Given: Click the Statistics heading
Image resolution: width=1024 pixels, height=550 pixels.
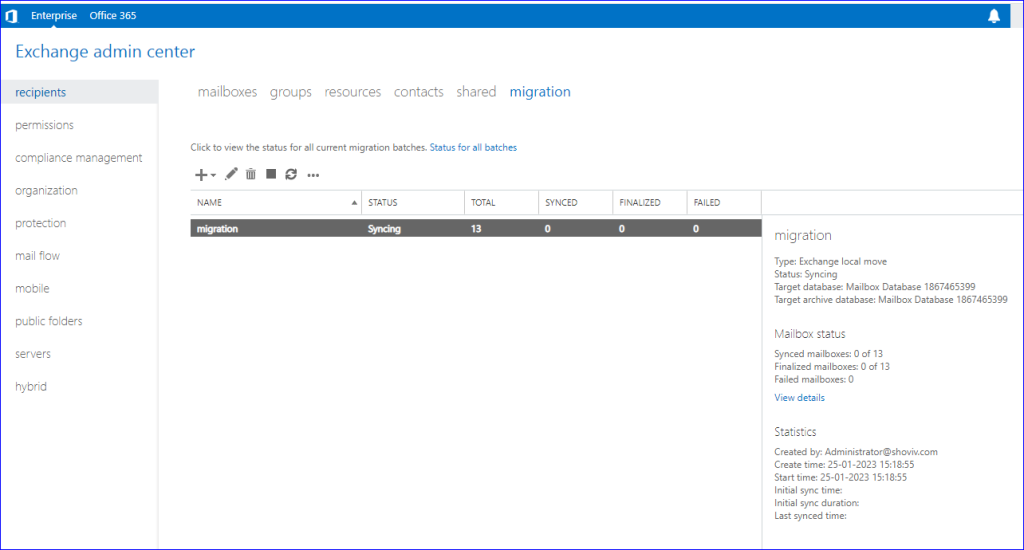Looking at the screenshot, I should pos(795,432).
